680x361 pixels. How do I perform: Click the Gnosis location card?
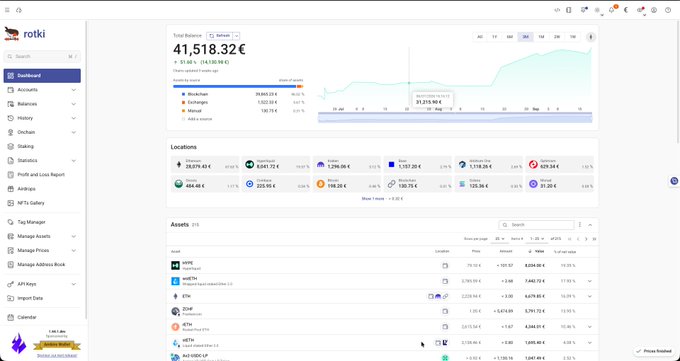coord(205,184)
